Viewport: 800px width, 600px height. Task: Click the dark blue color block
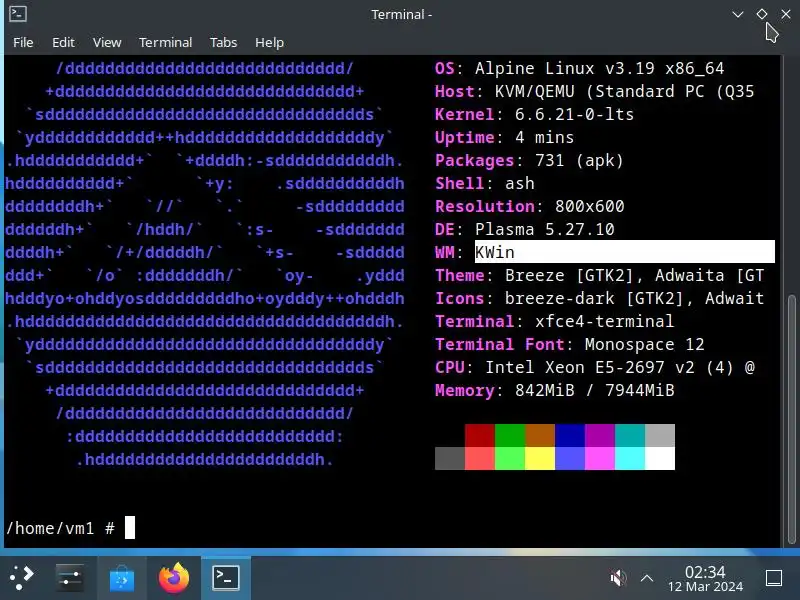tap(570, 435)
